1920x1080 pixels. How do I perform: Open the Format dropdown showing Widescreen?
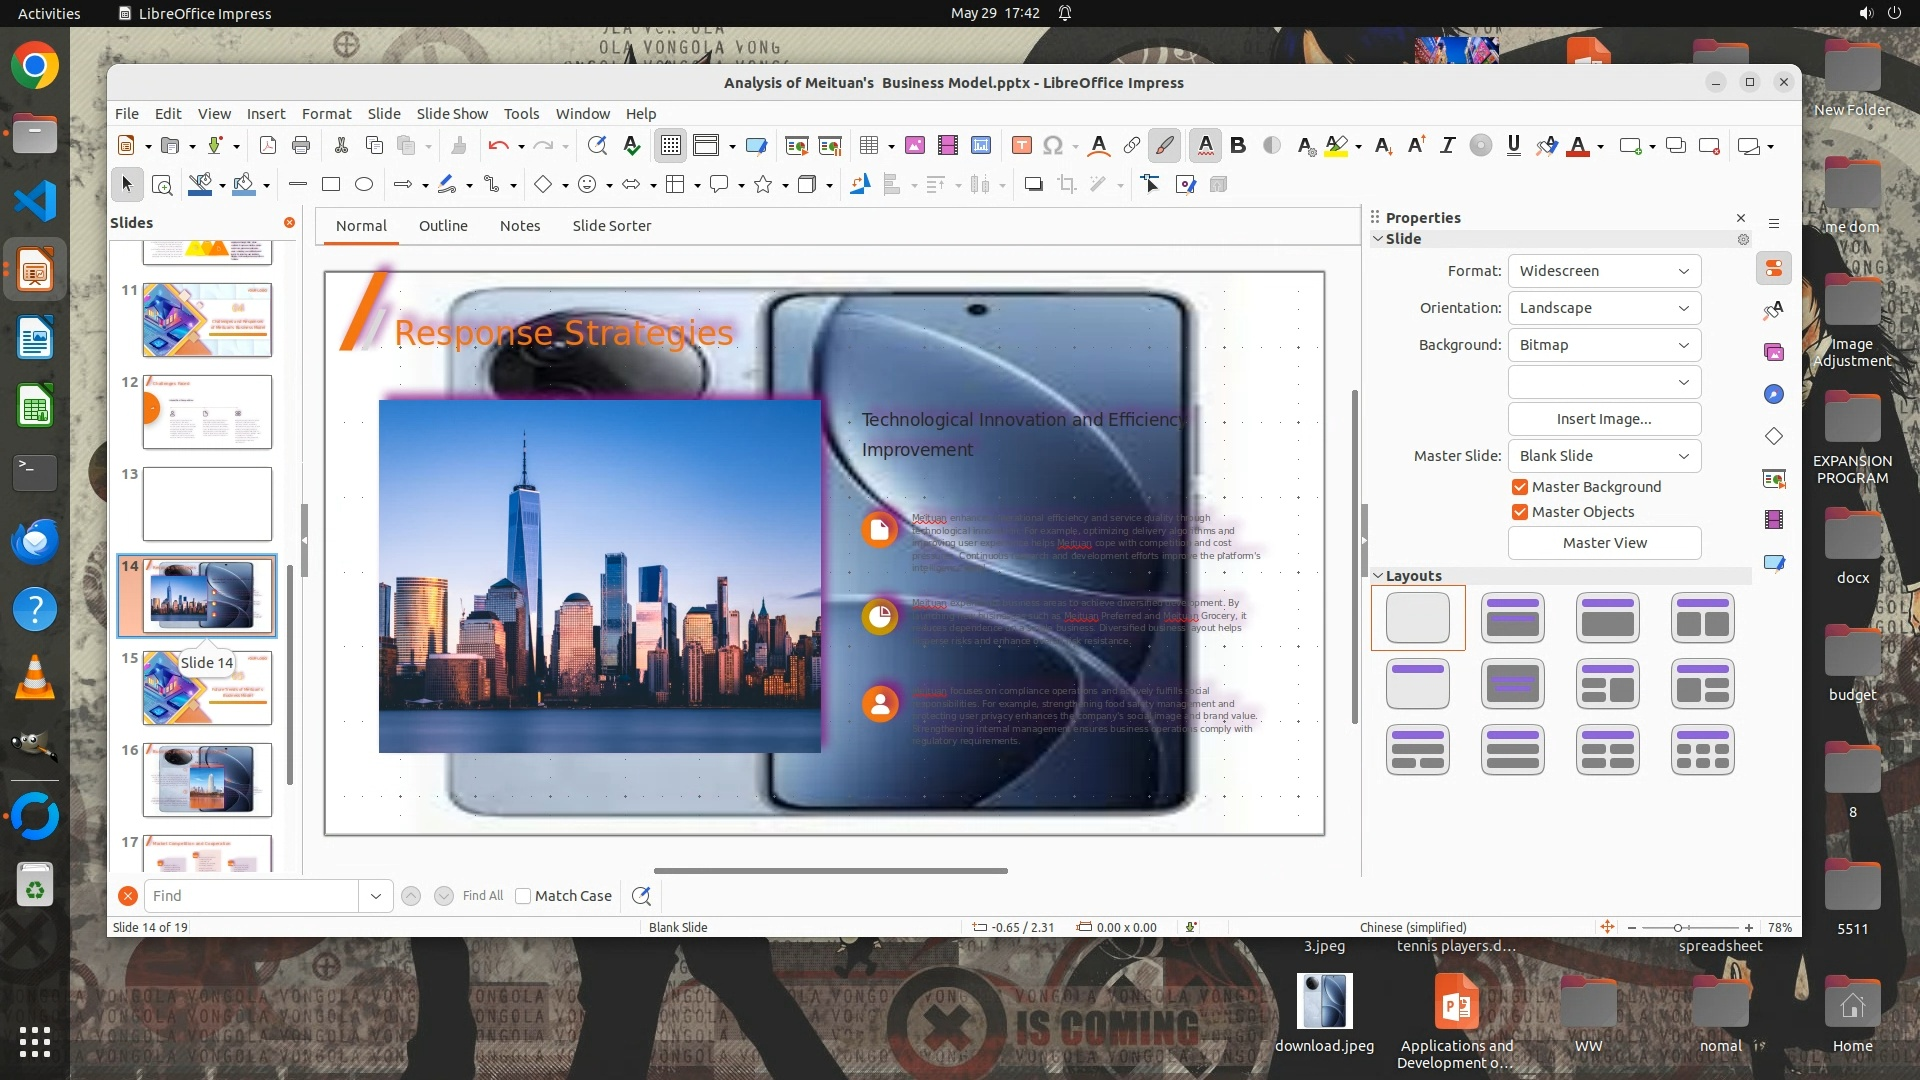coord(1604,271)
